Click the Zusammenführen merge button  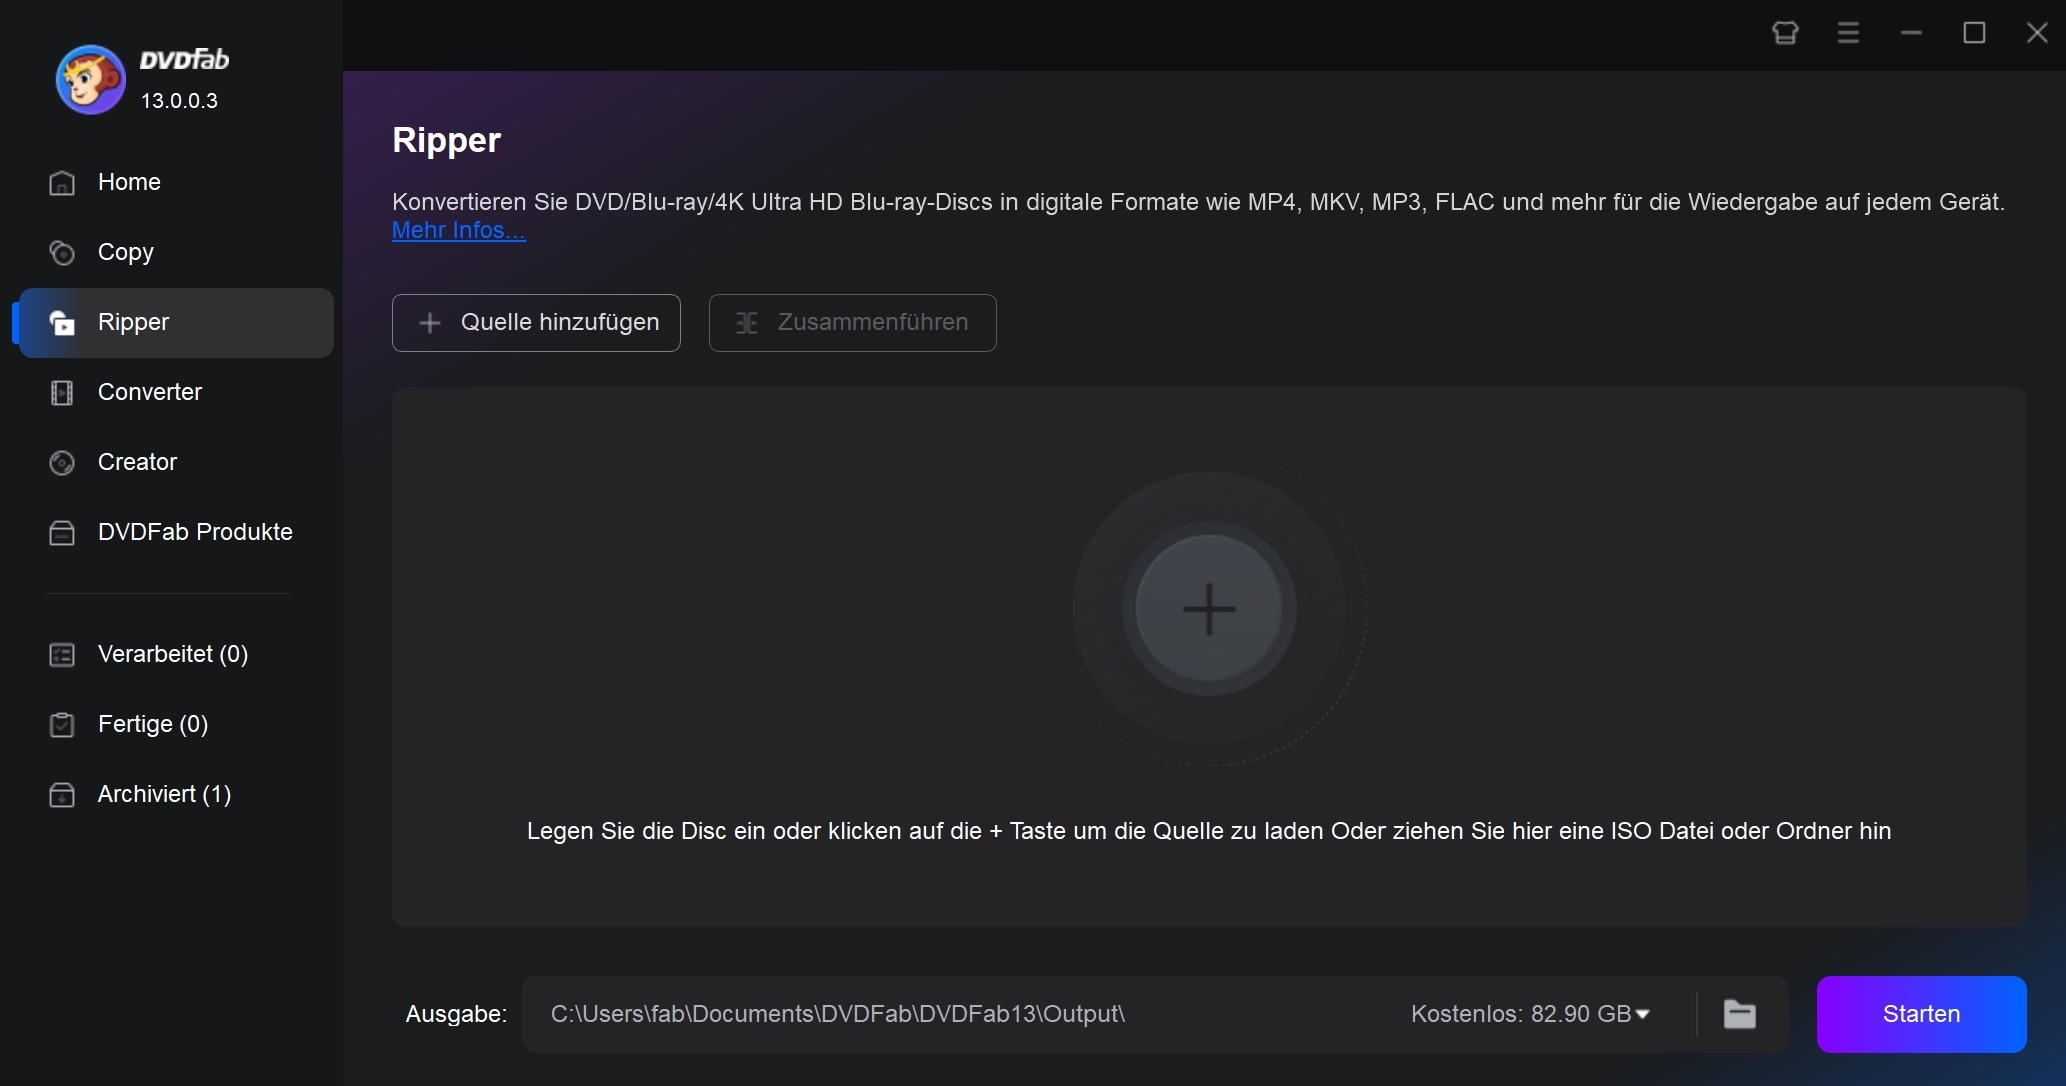tap(853, 322)
